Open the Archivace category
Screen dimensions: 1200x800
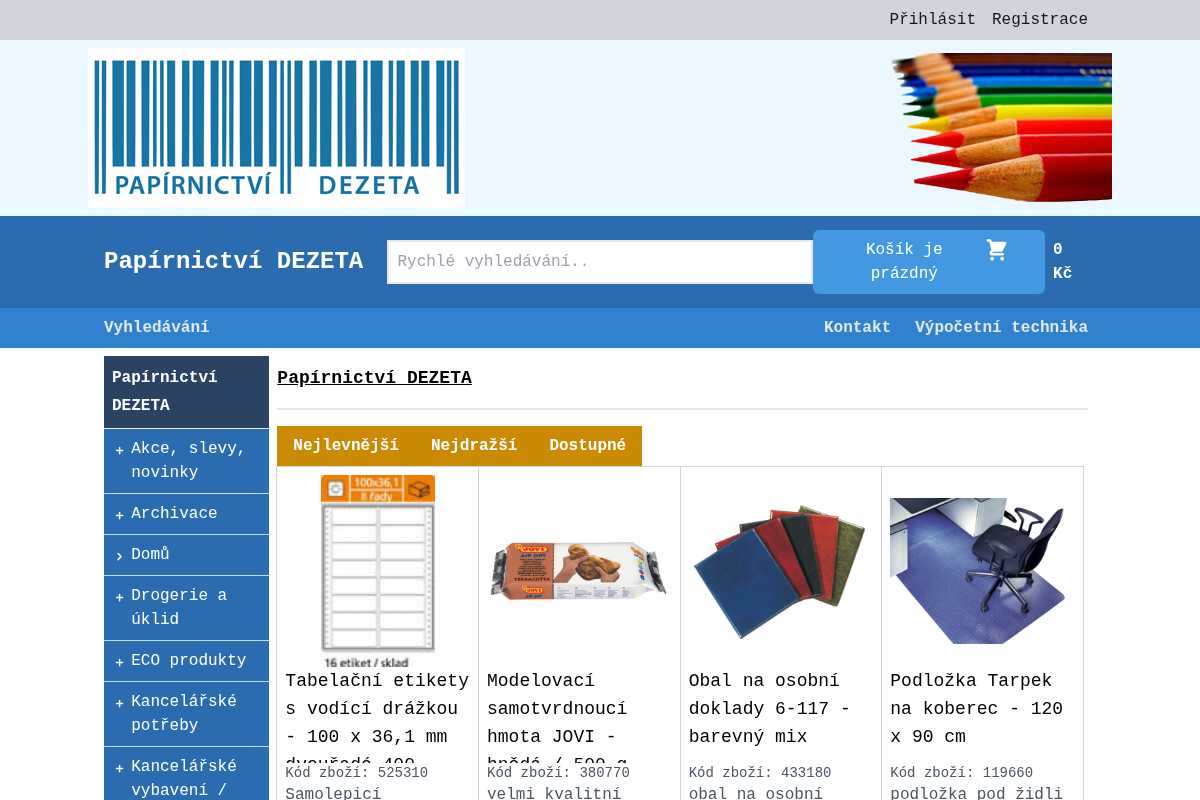[x=174, y=514]
